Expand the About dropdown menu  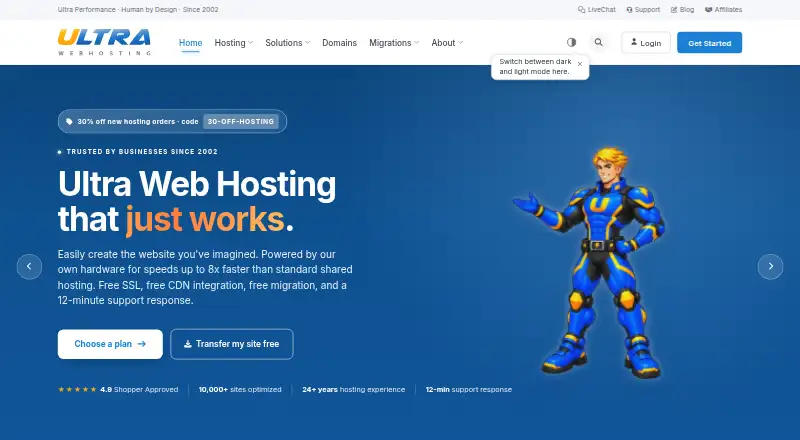[x=447, y=43]
